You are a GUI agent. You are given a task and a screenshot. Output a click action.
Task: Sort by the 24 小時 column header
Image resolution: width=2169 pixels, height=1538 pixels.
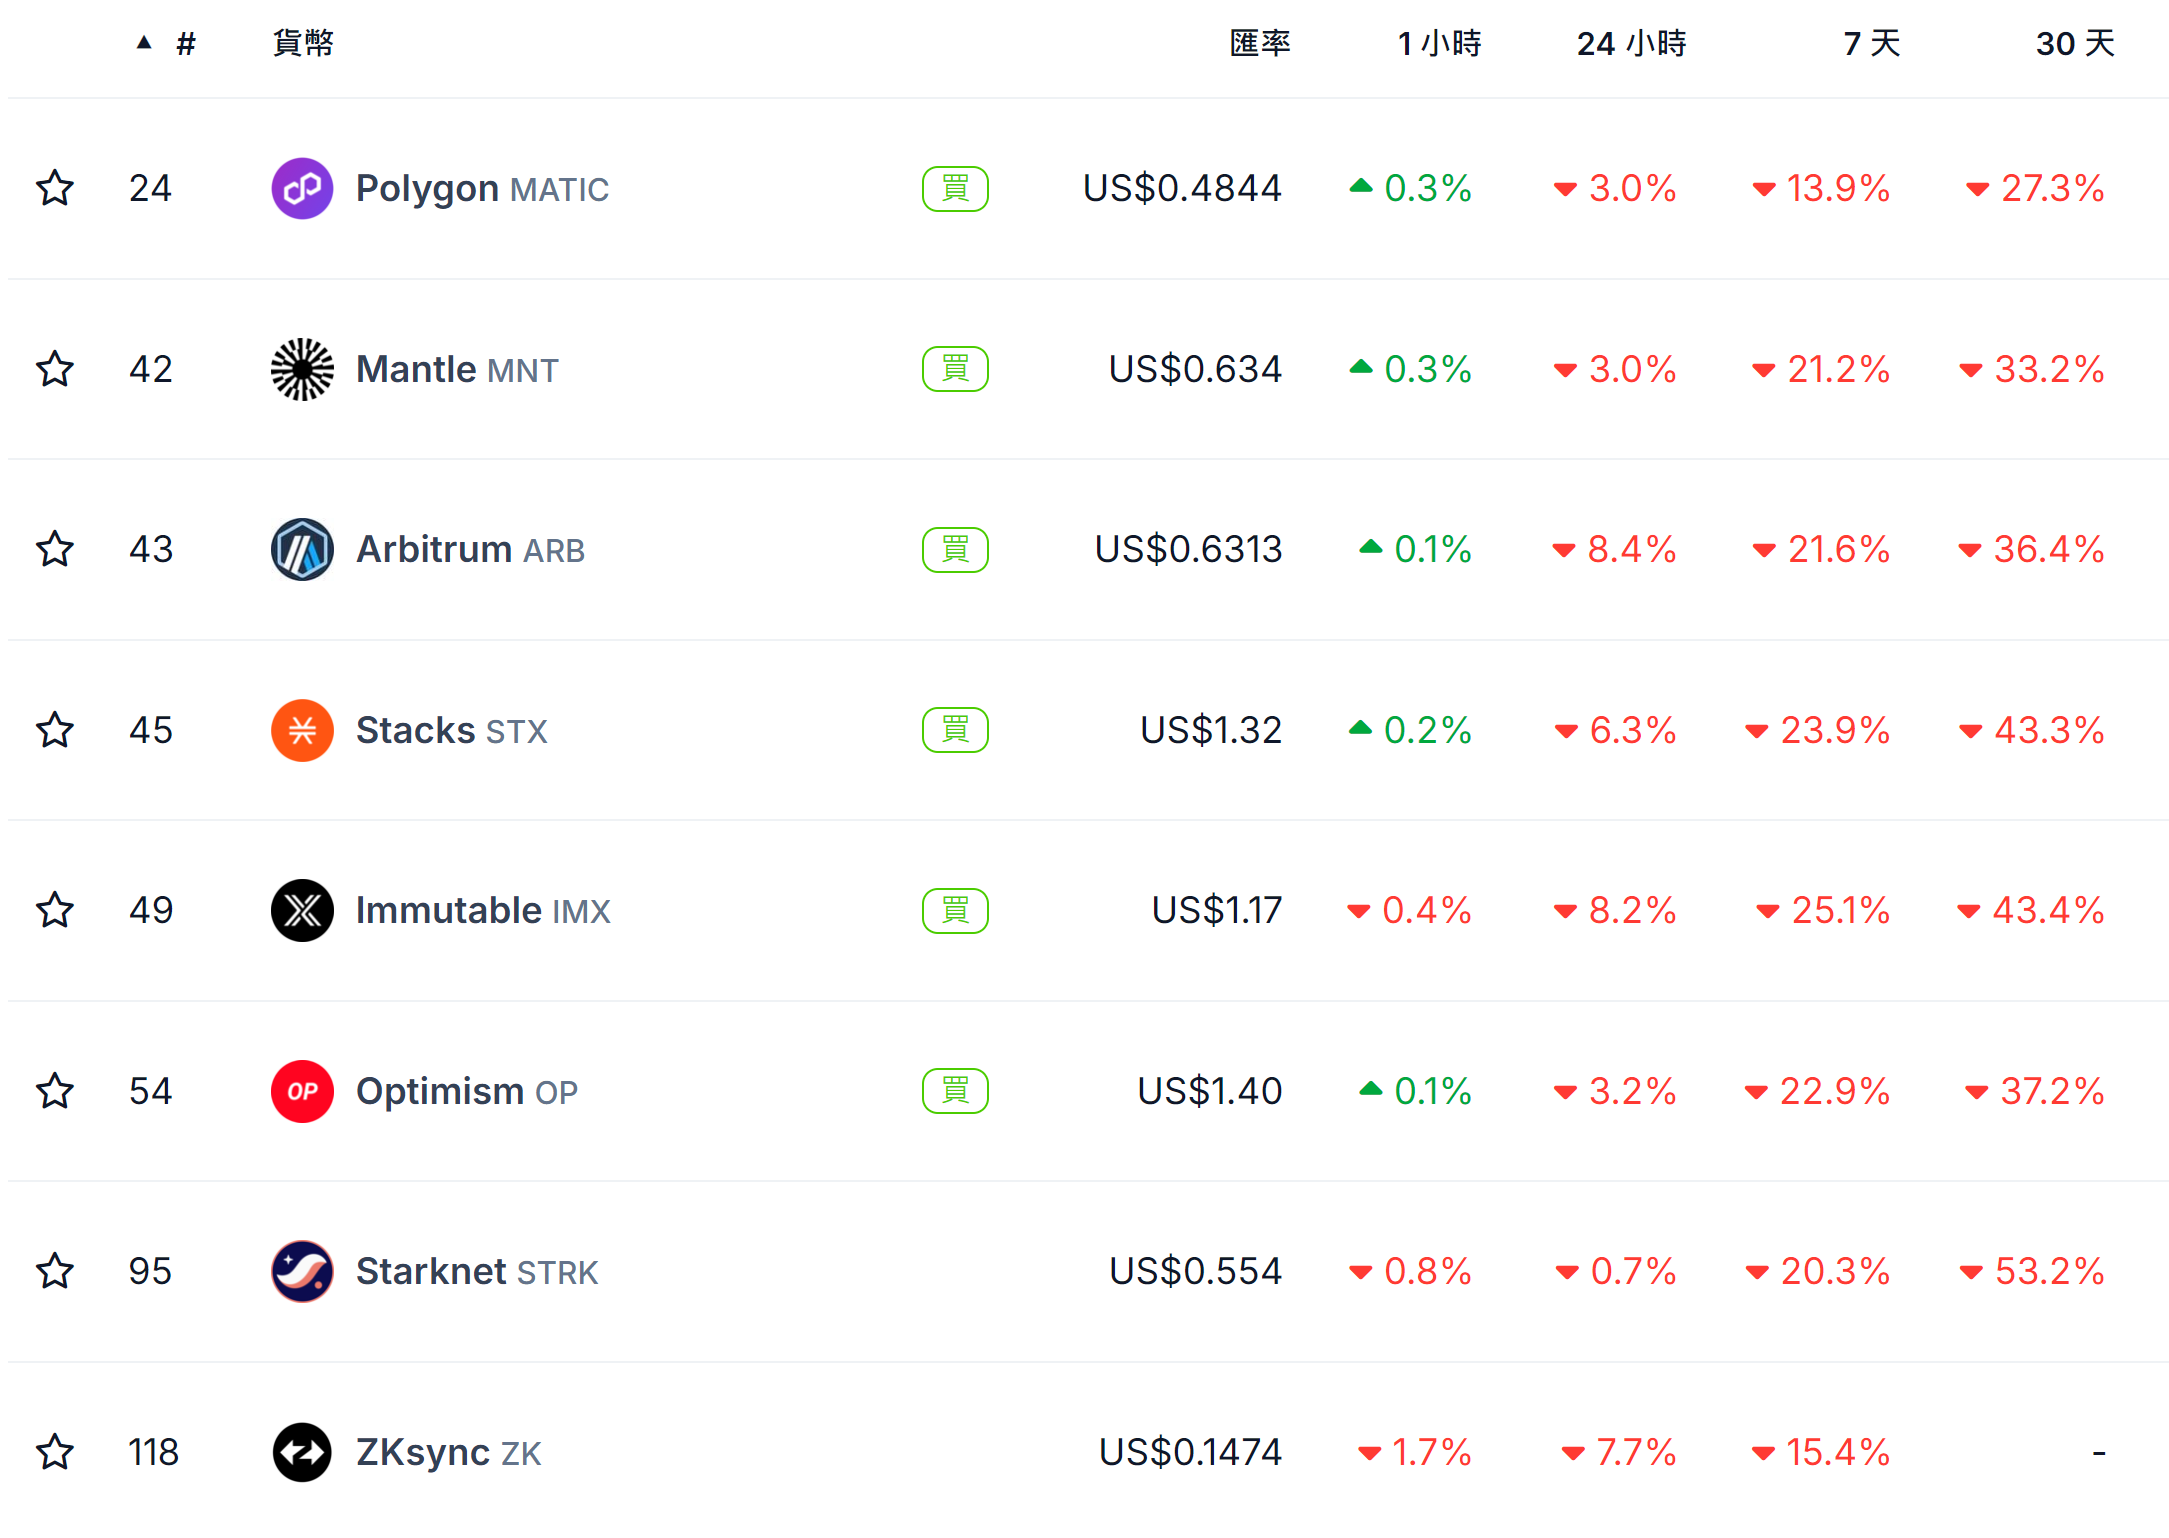click(x=1631, y=44)
